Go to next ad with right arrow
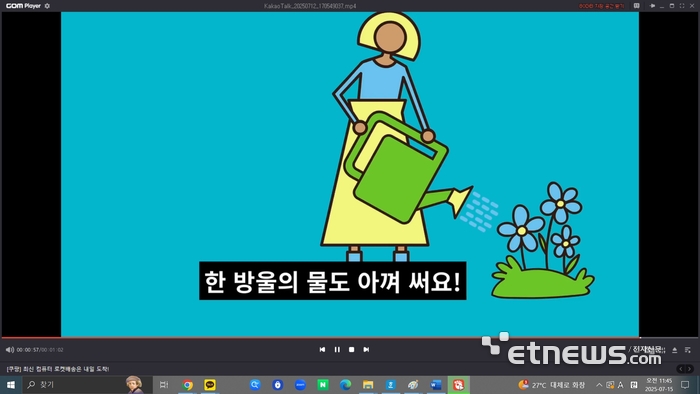700x394 pixels. click(x=689, y=369)
